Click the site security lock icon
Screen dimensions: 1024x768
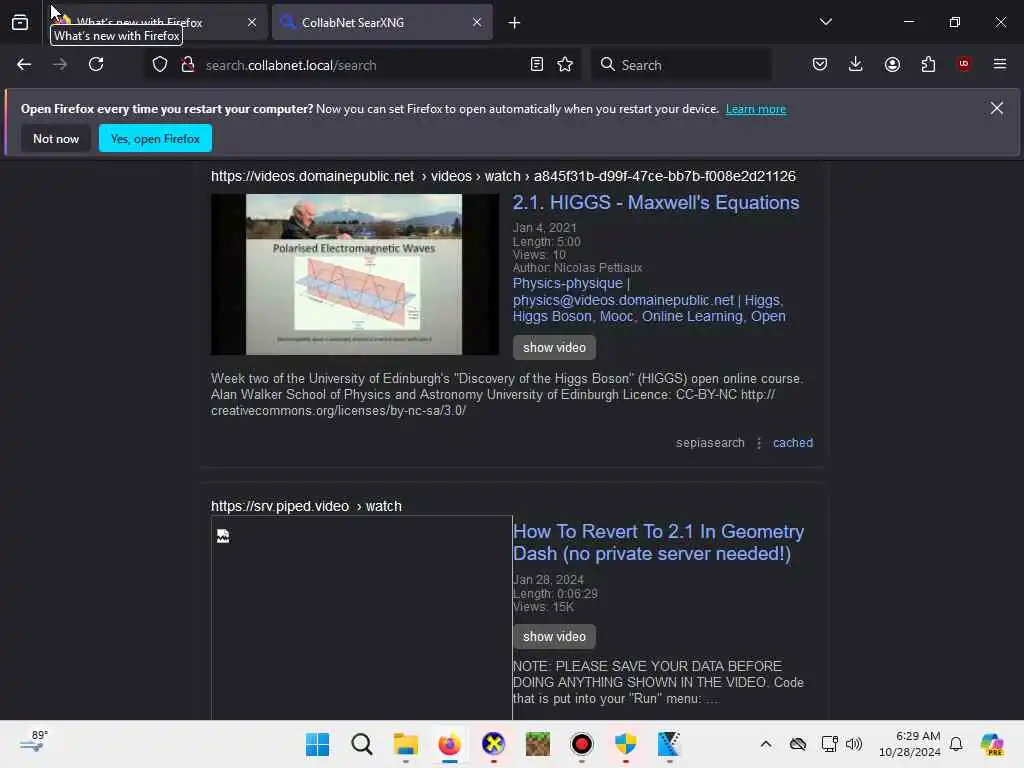coord(188,65)
